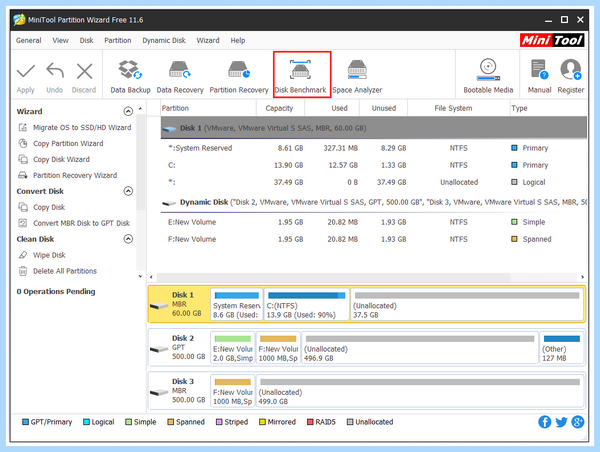The image size is (600, 452).
Task: Open the Twitter share icon
Action: click(x=561, y=422)
